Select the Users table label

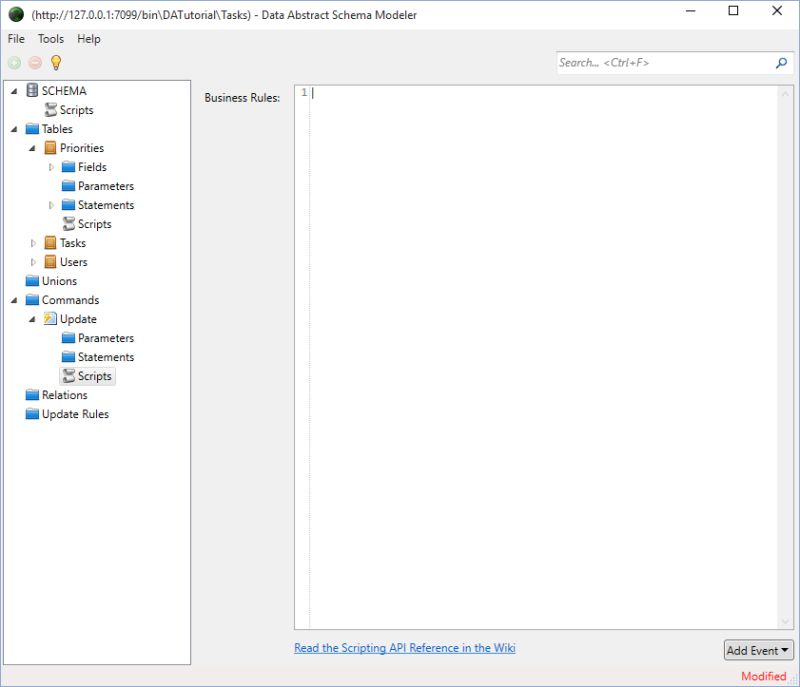73,262
